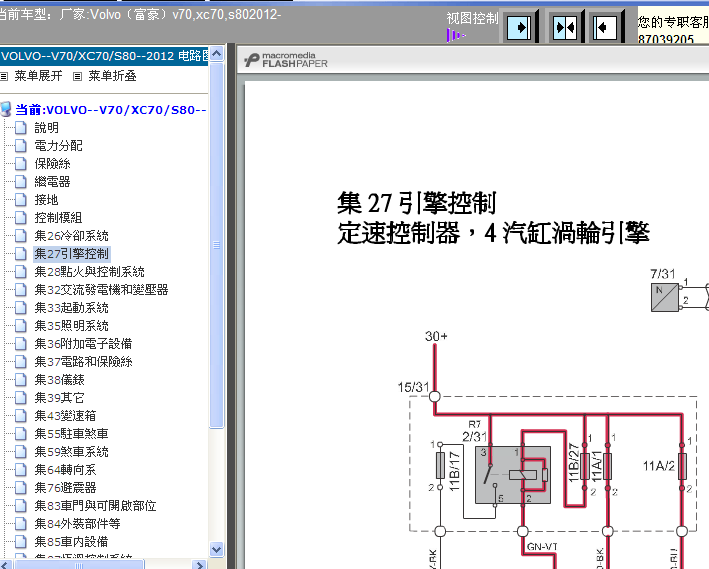Open 集26冷卻系統 in the tree
Image resolution: width=709 pixels, height=569 pixels.
[71, 236]
